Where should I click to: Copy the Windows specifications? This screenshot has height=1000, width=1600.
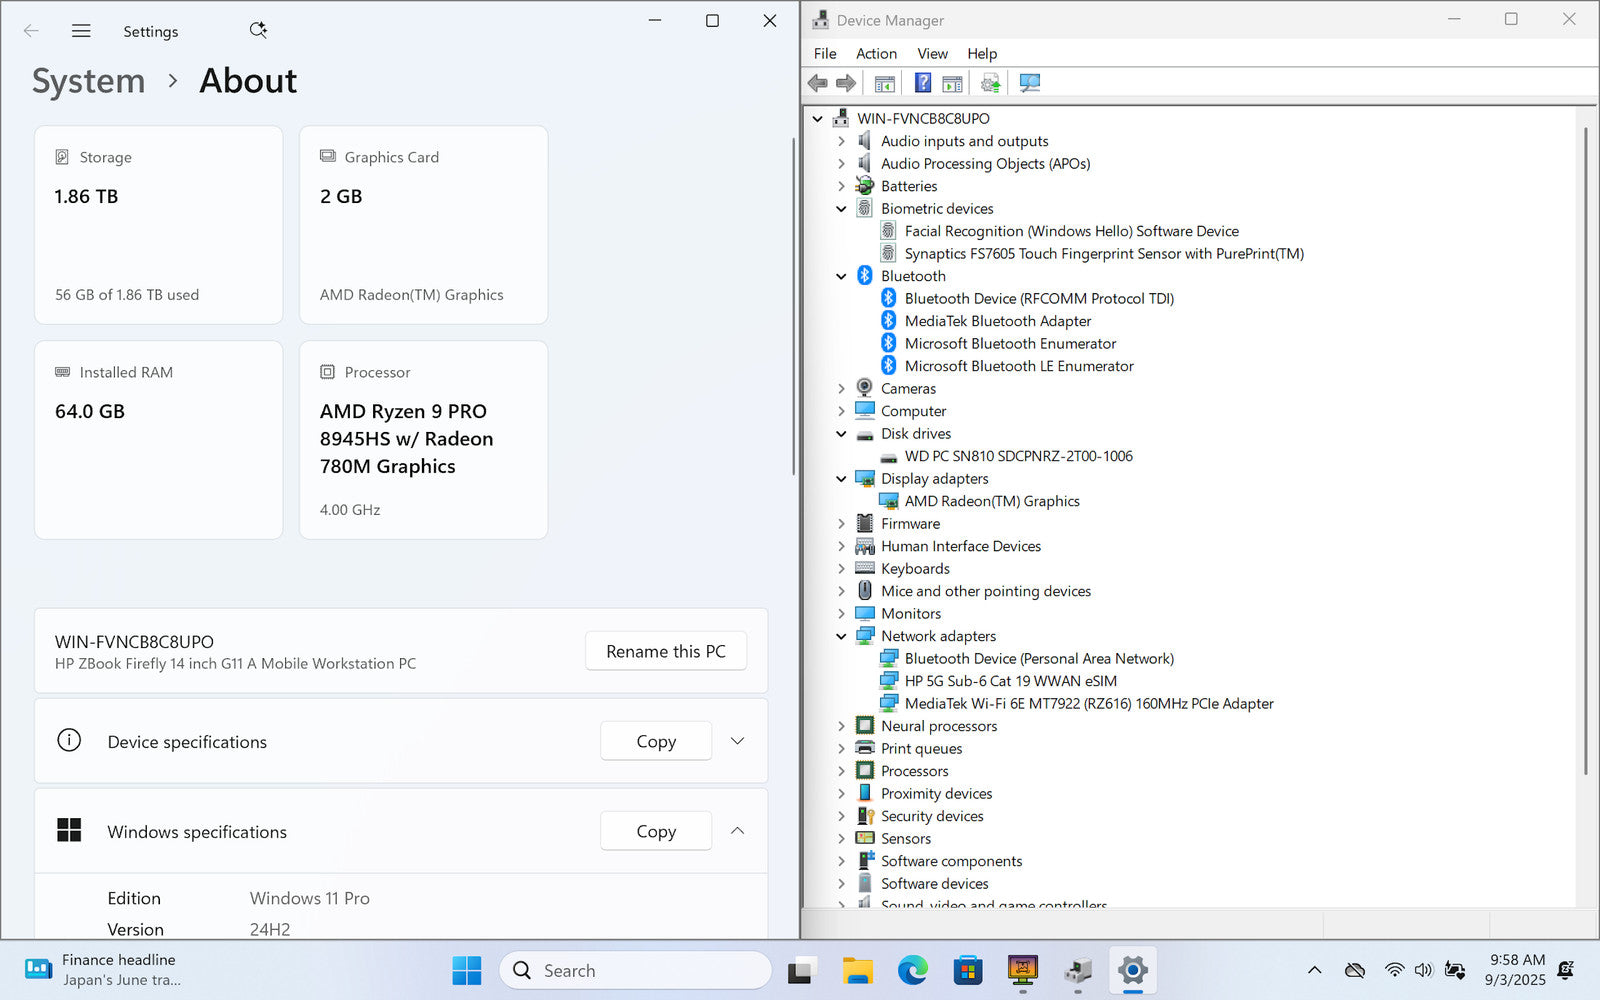(656, 831)
